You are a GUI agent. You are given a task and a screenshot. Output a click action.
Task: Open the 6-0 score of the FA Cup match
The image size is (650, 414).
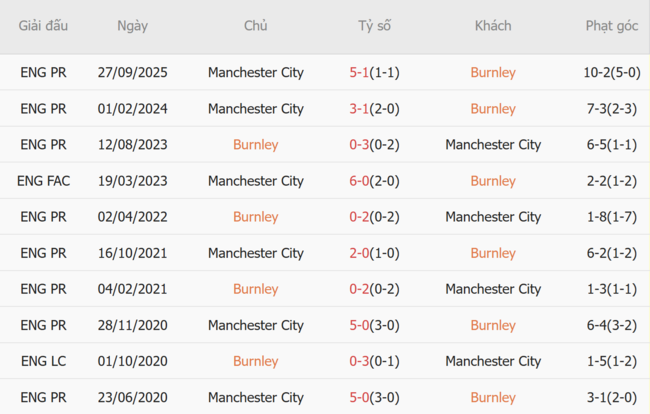coord(360,181)
